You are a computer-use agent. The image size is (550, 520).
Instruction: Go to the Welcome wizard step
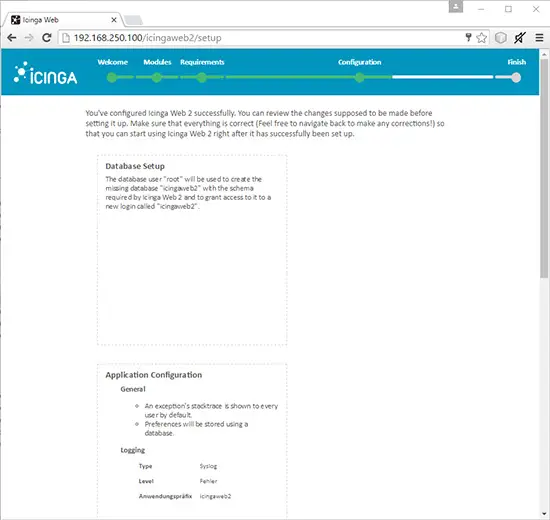coord(113,62)
